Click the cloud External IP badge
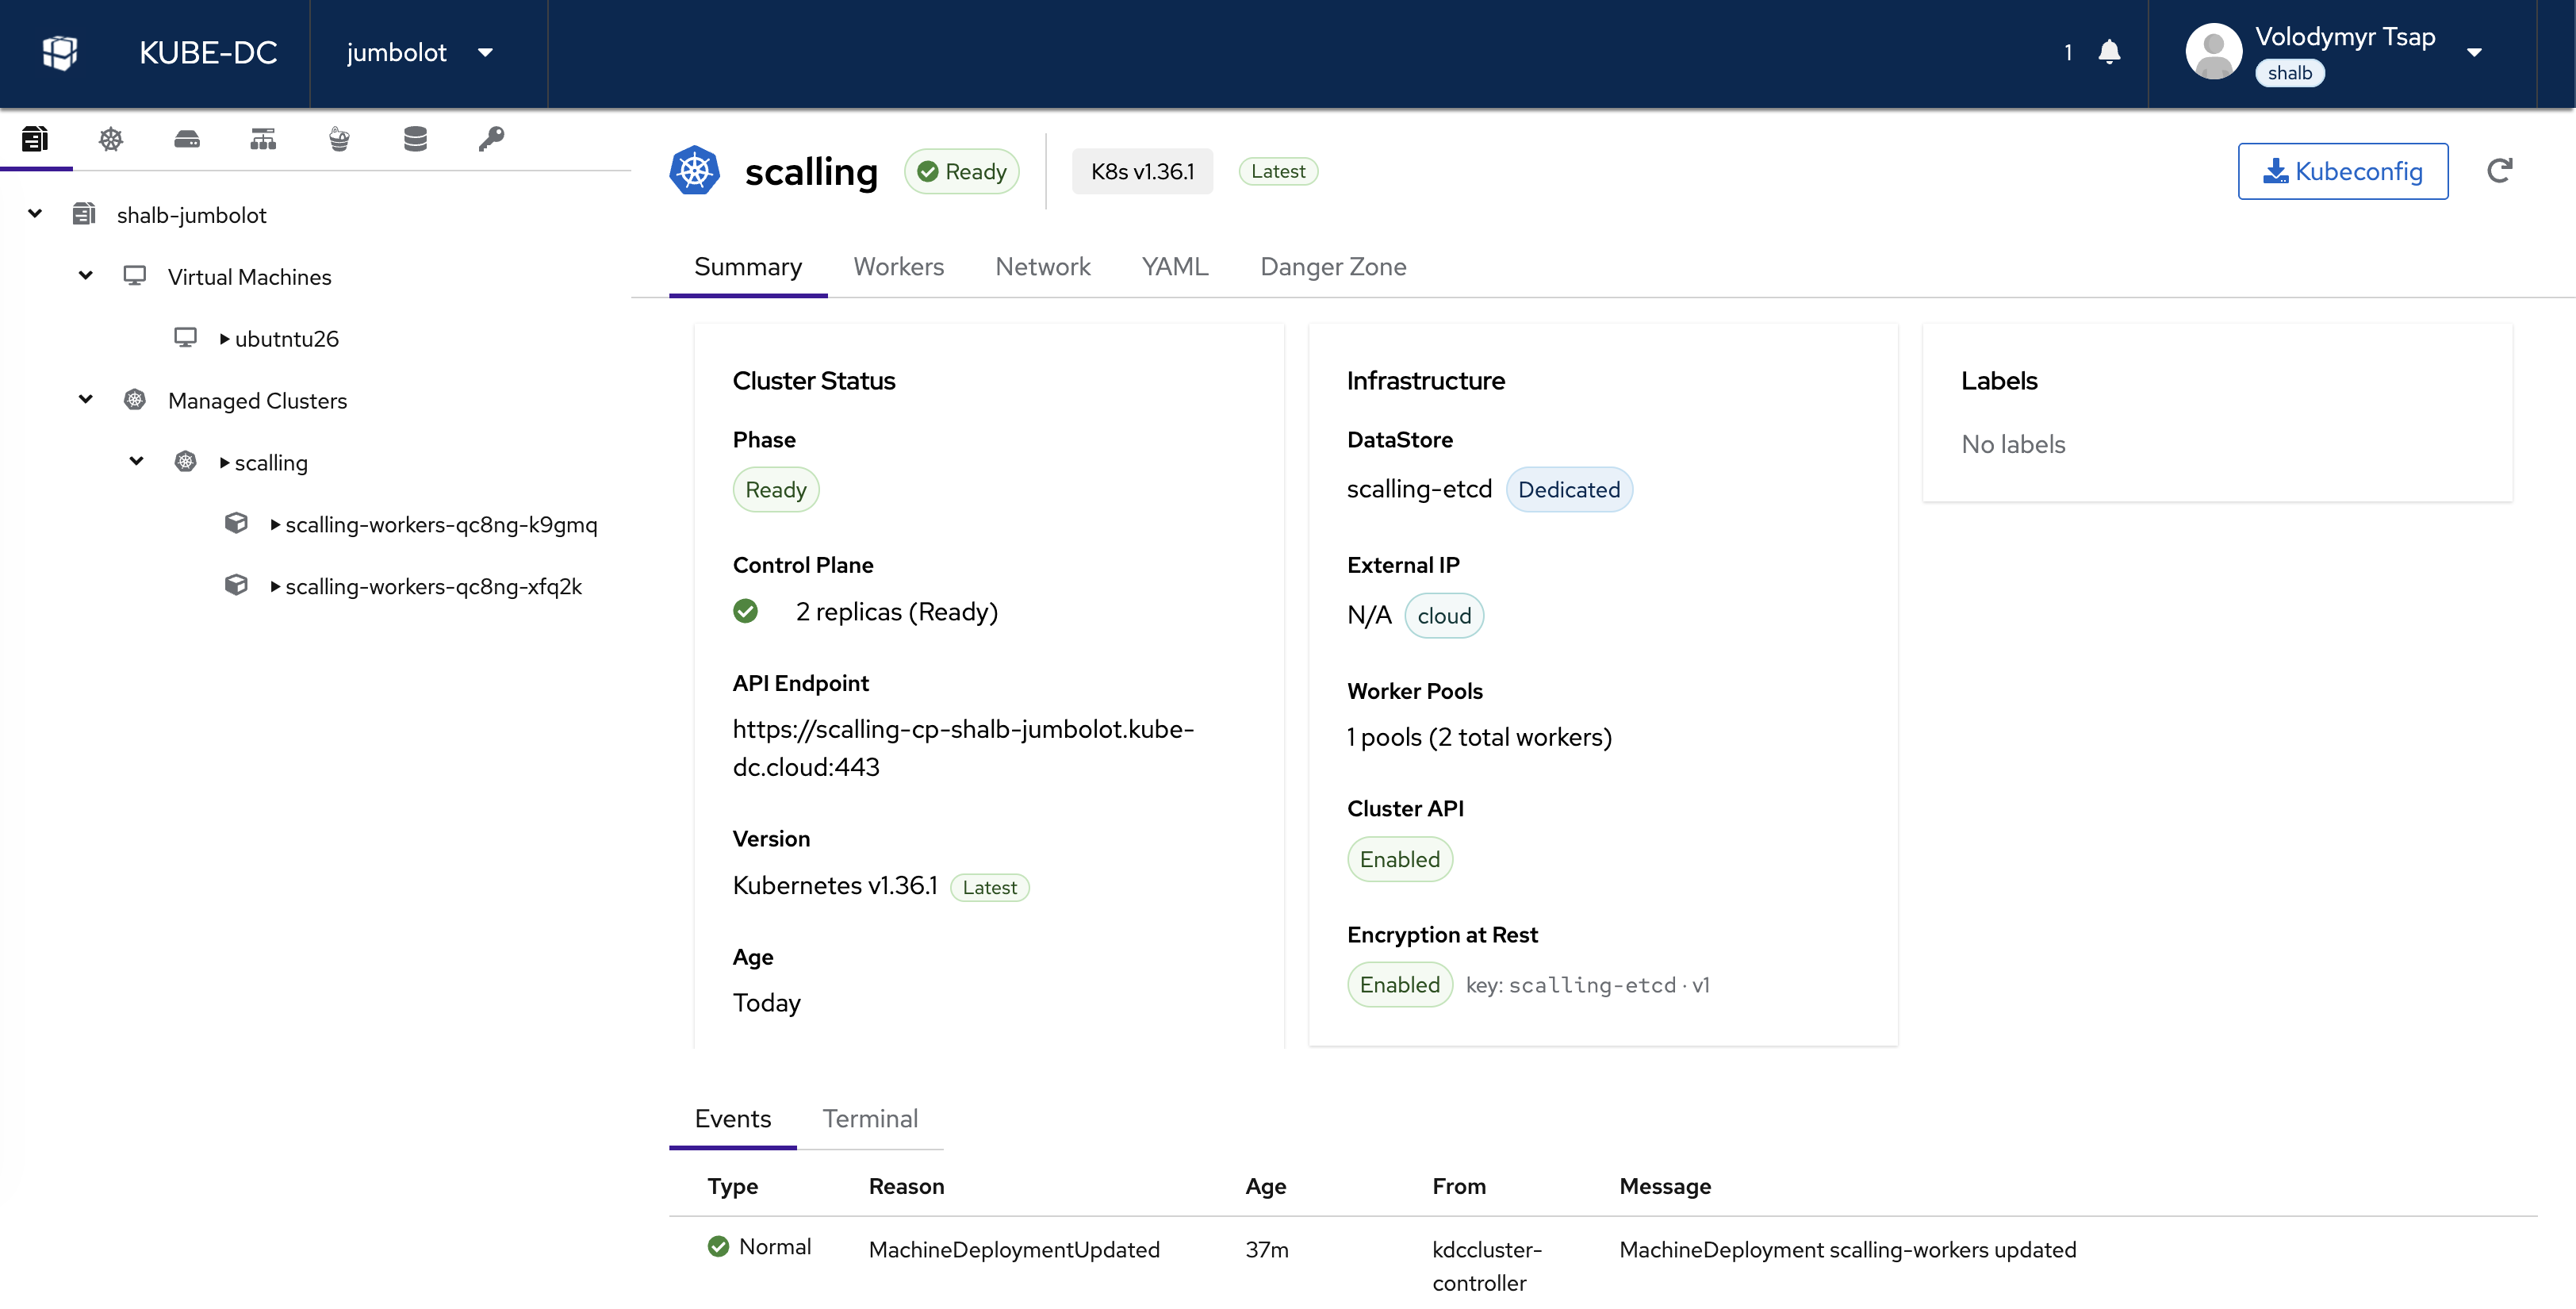Screen dimensions: 2576x1309 tap(1444, 616)
